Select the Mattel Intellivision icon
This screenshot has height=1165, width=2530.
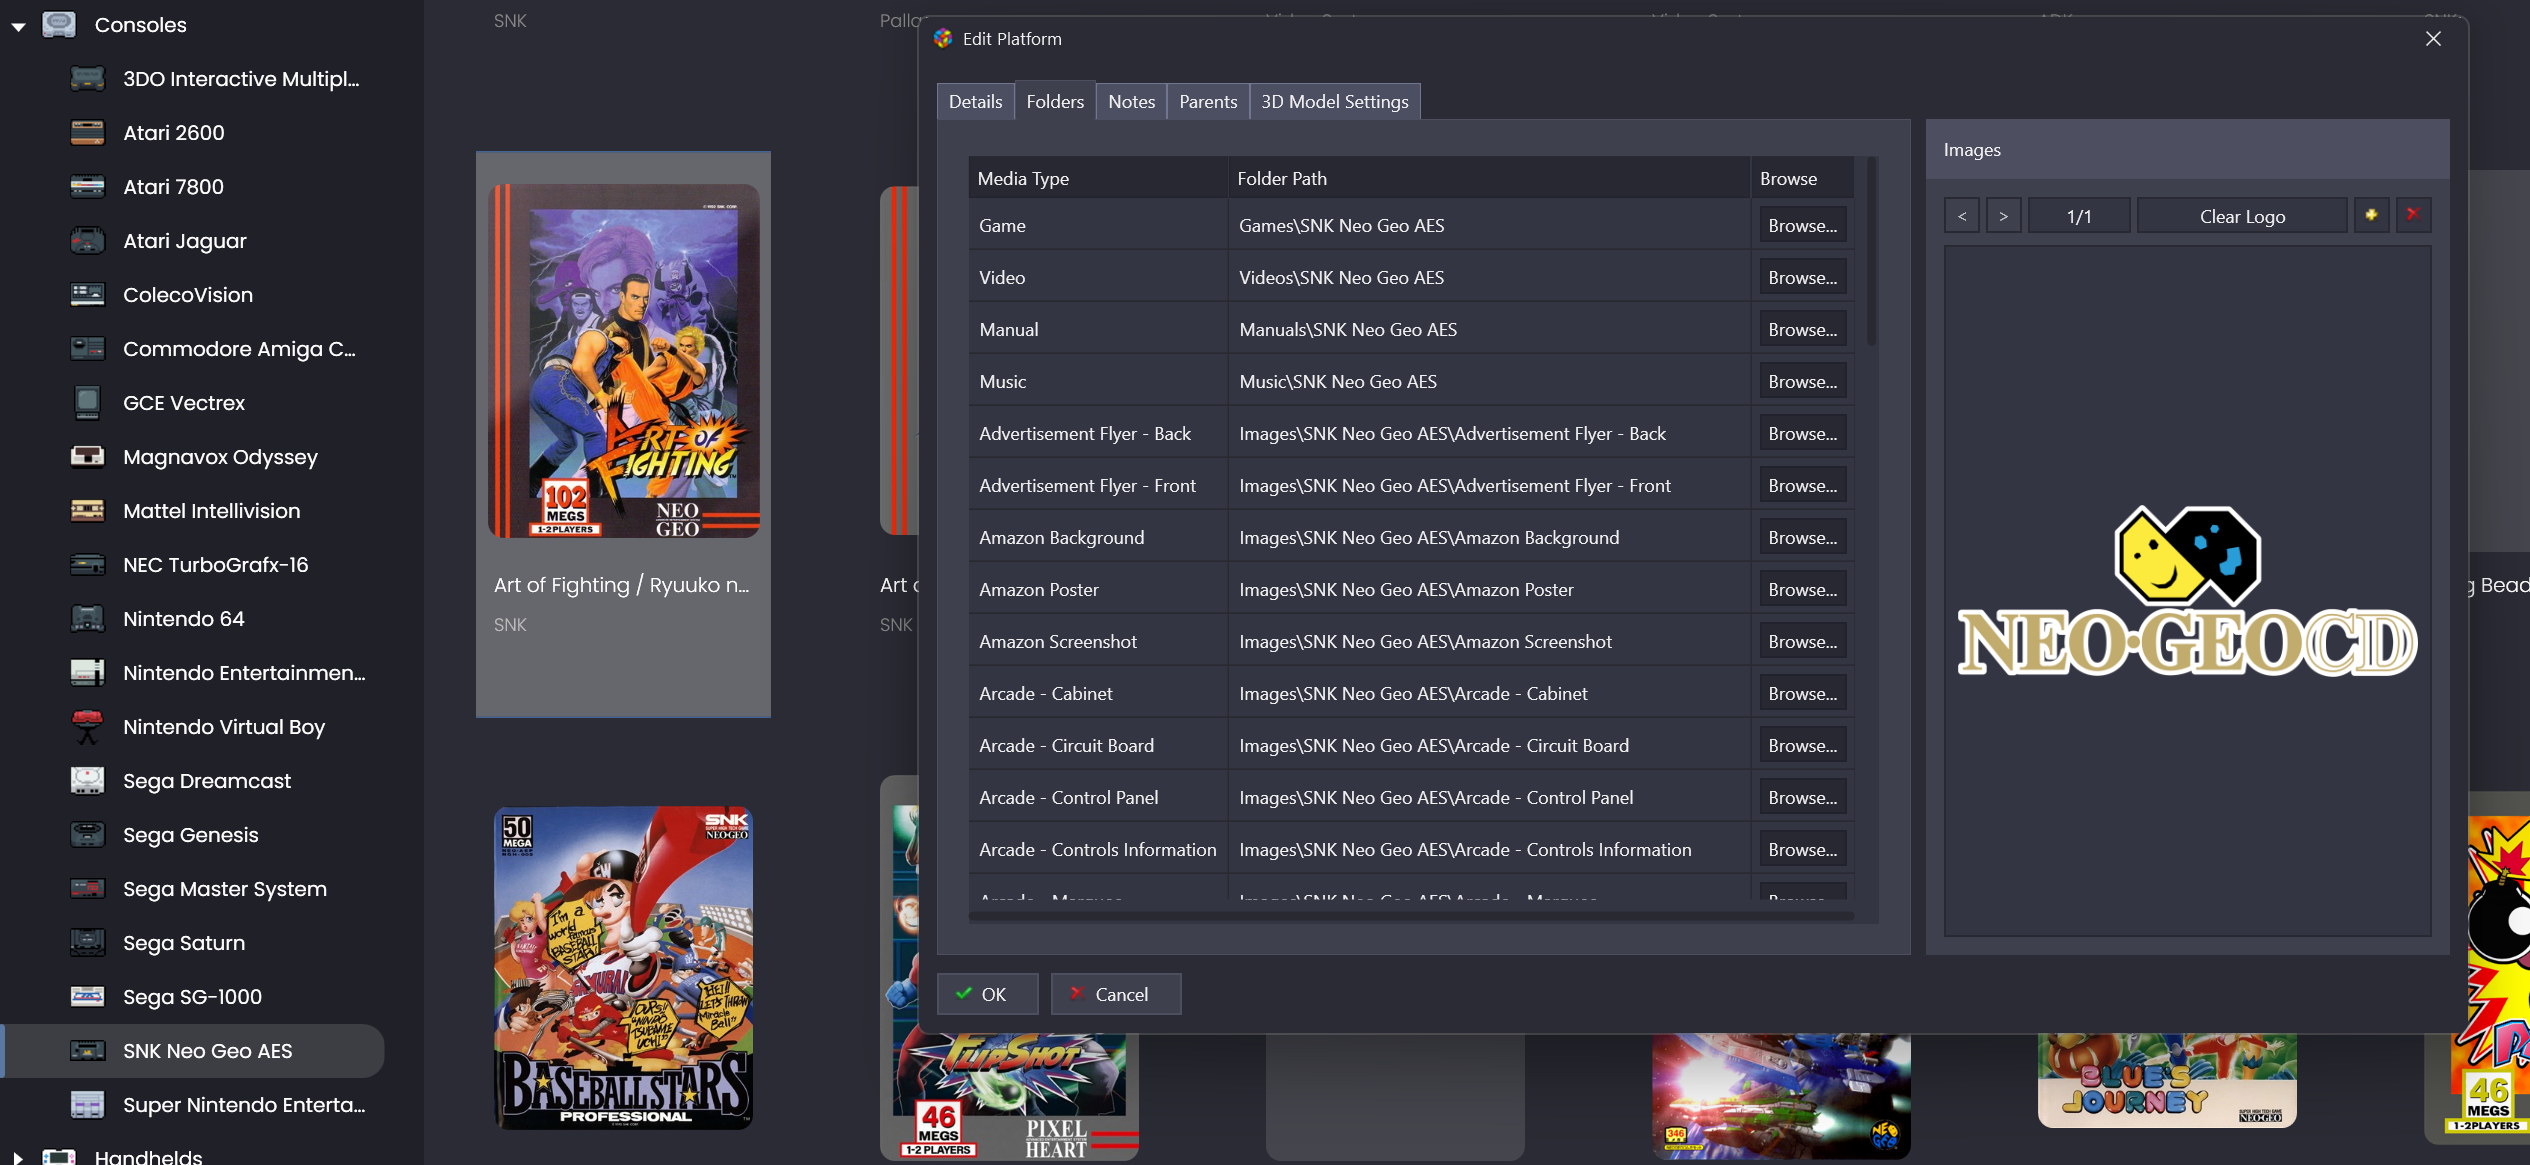tap(87, 510)
